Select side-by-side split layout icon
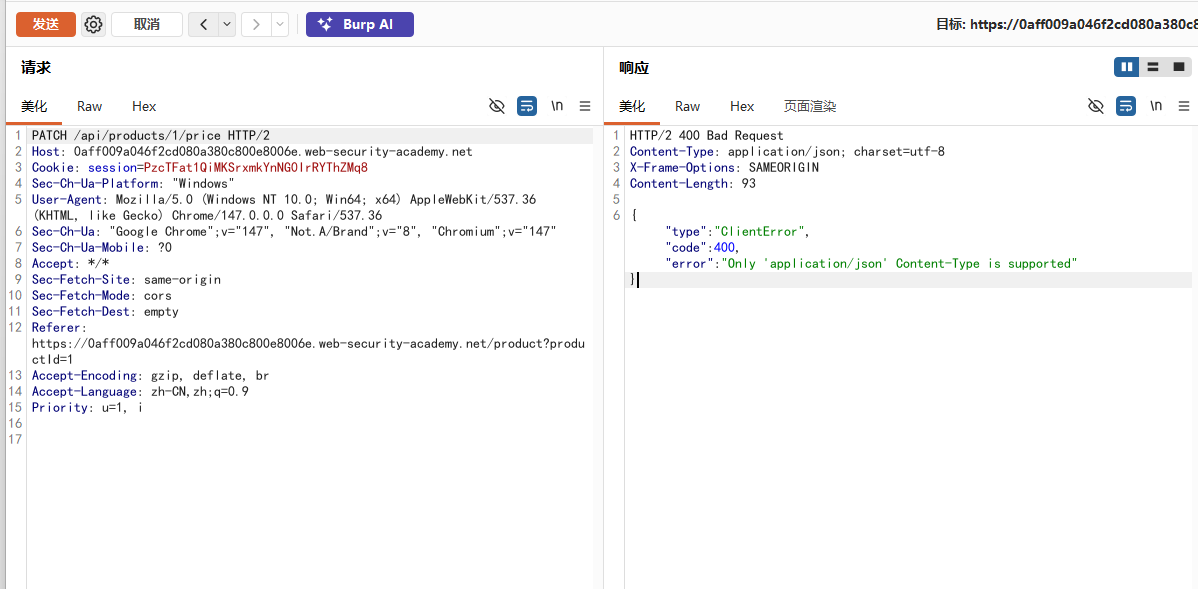The image size is (1198, 589). click(1127, 67)
